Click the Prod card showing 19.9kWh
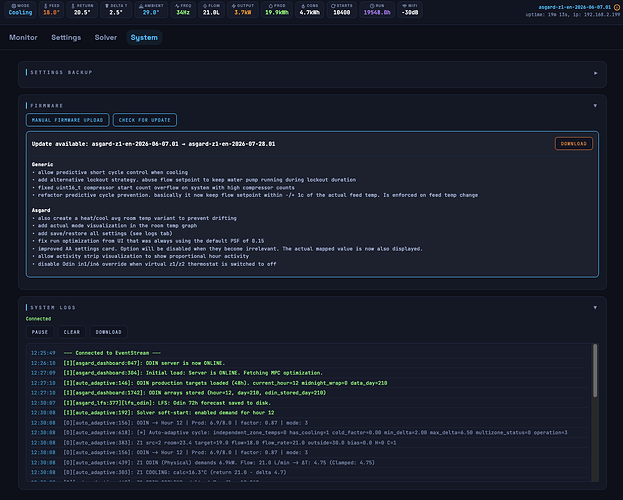Screen dimensions: 623x500 coord(277,10)
